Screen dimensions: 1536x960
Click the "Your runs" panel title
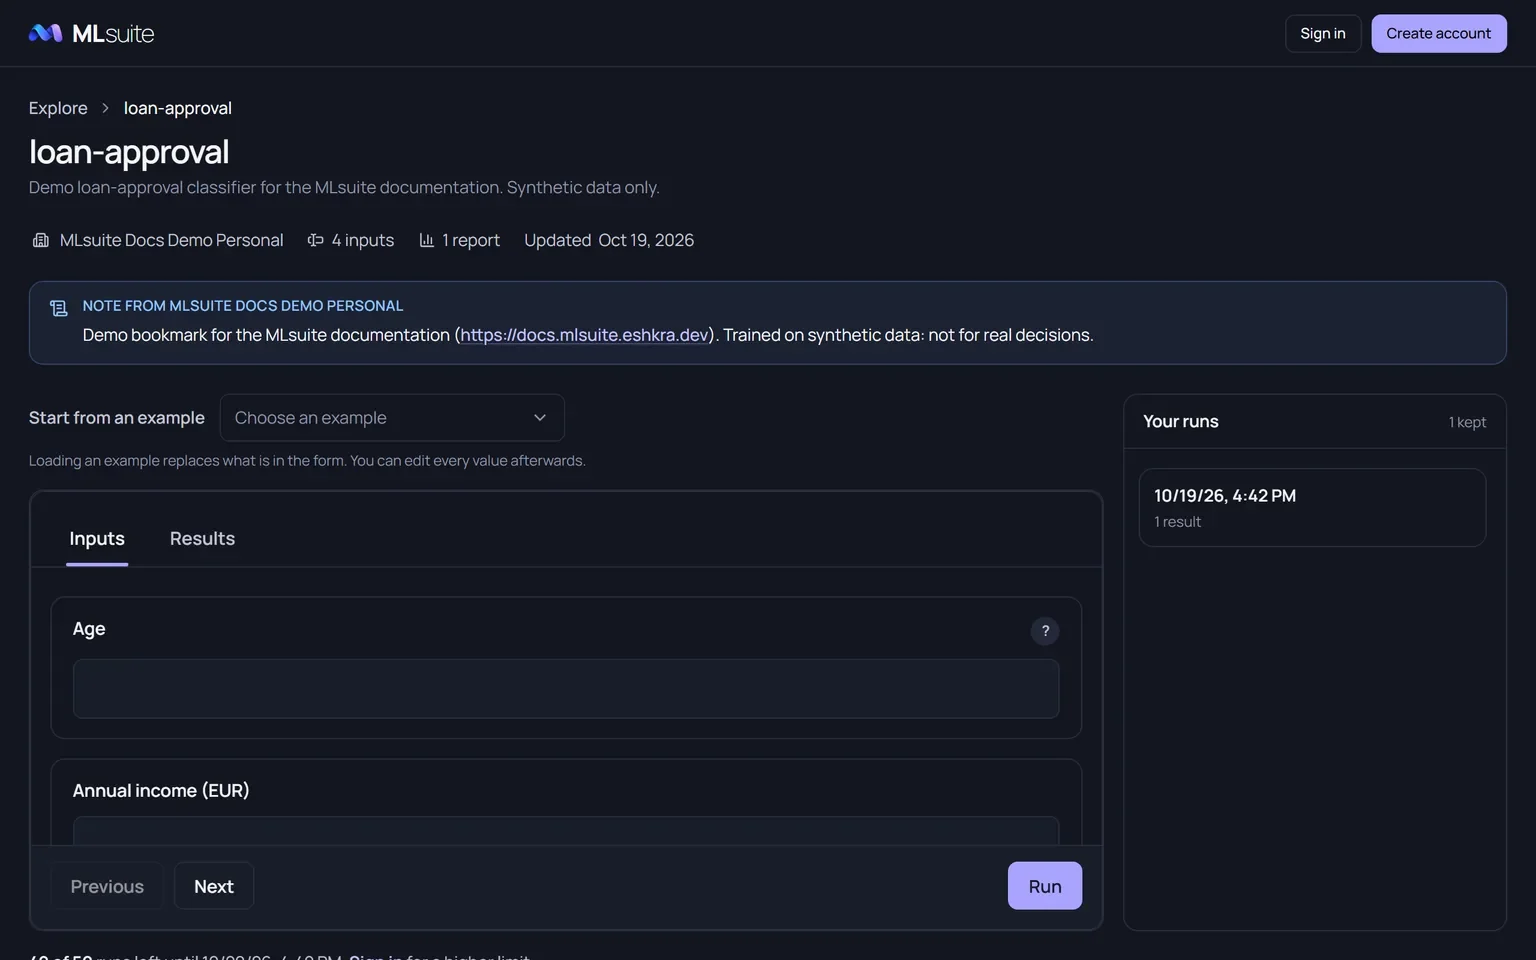[1181, 421]
